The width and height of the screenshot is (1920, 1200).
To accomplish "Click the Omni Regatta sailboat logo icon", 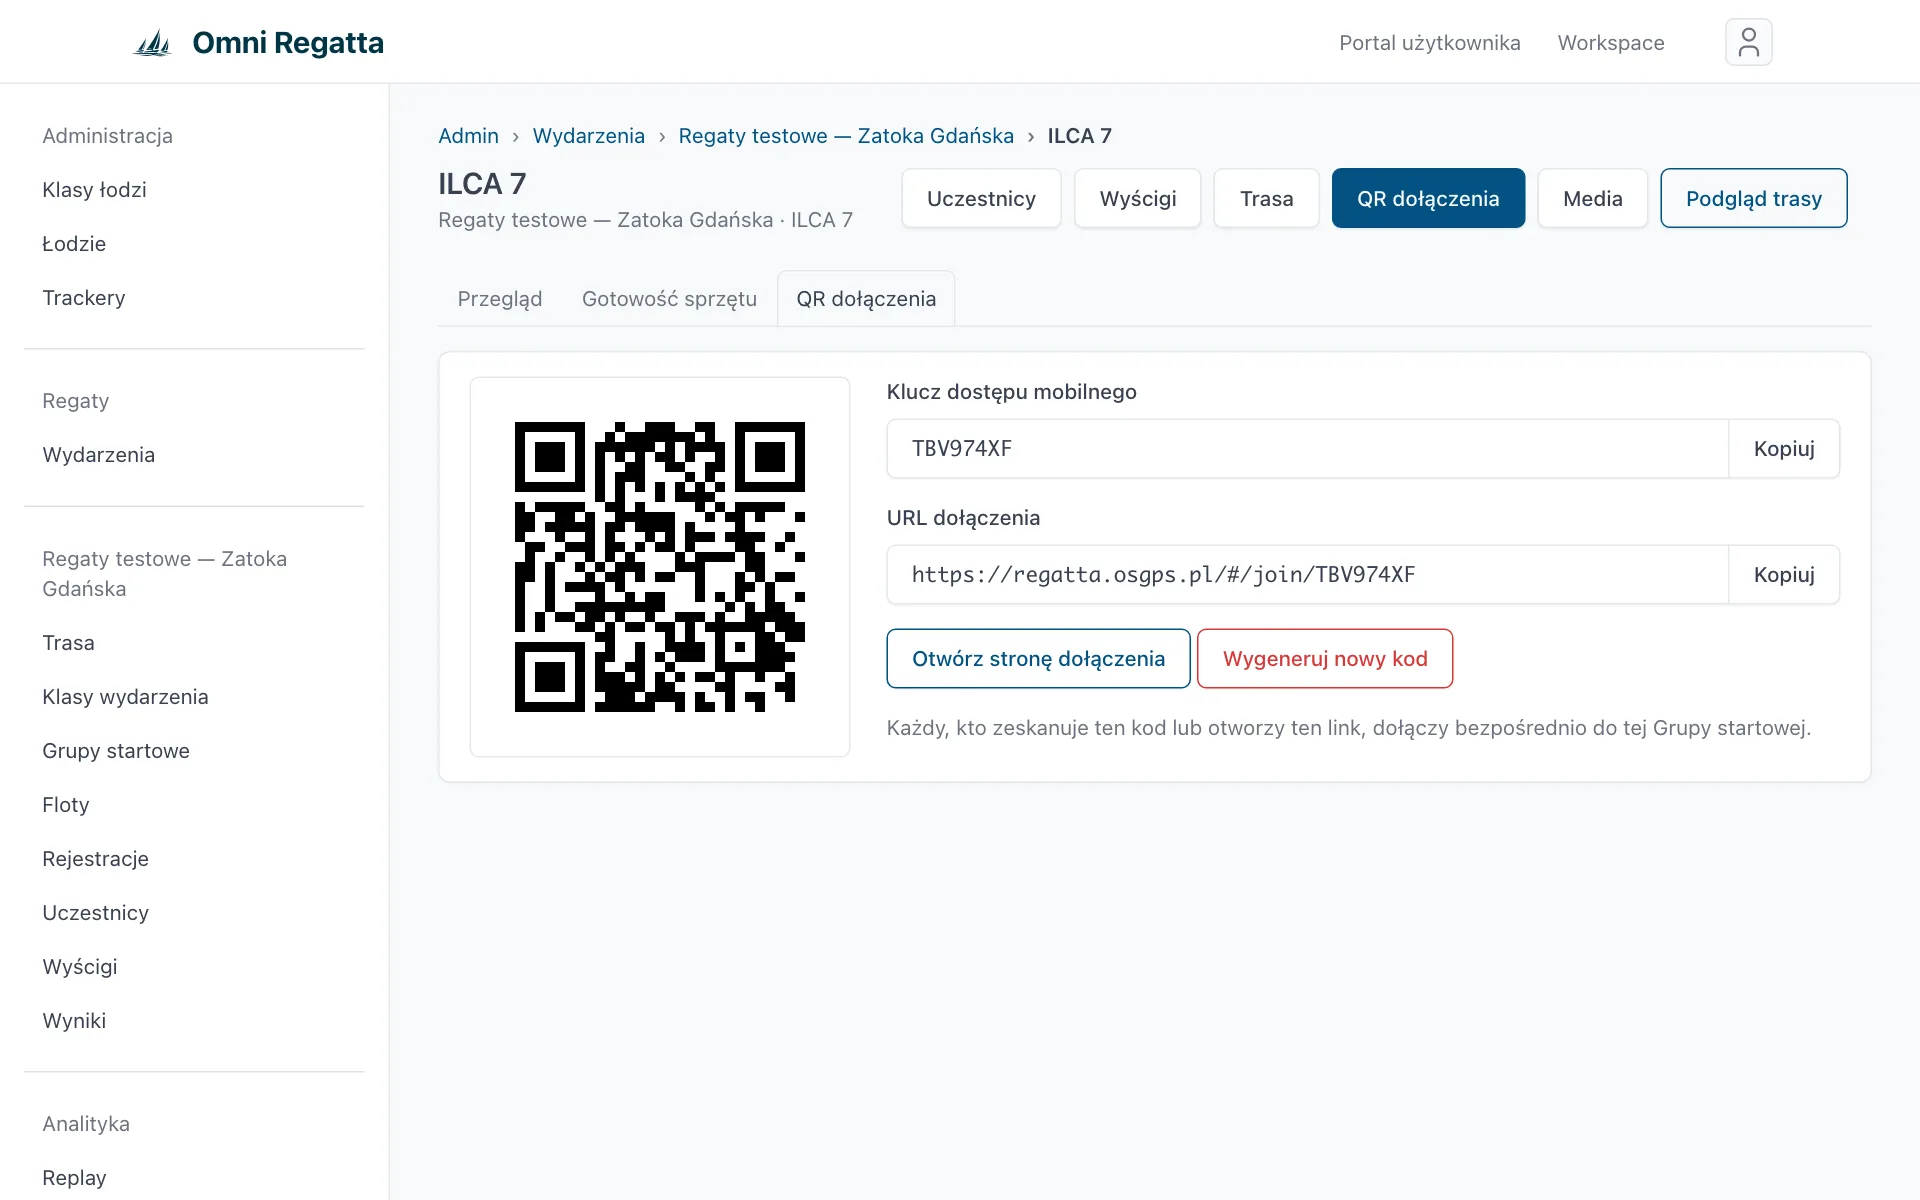I will (153, 43).
